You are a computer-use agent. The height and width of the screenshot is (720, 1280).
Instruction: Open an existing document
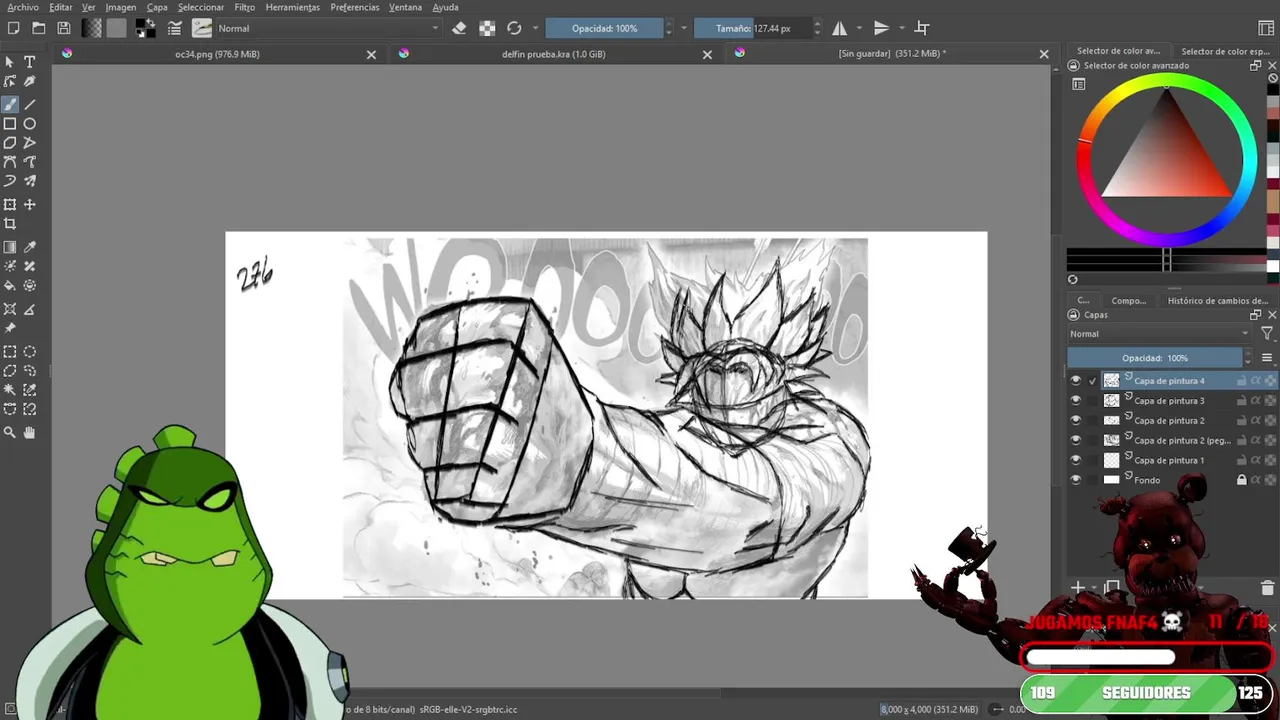coord(39,28)
